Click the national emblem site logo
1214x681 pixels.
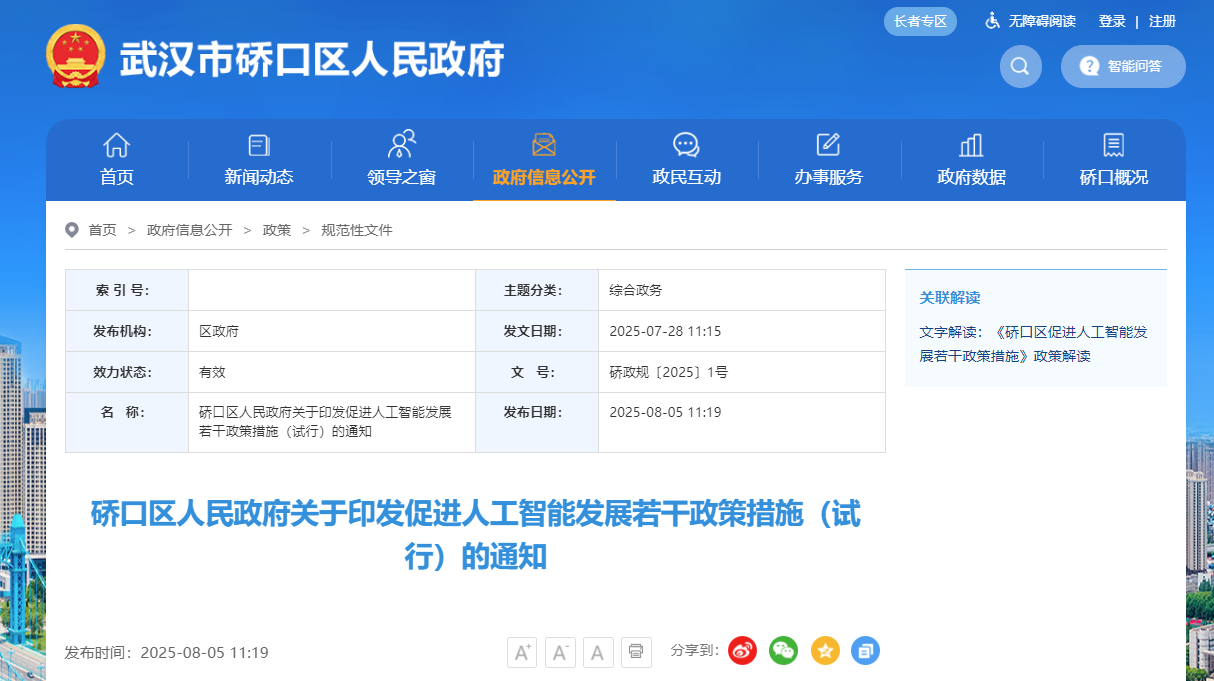tap(75, 57)
